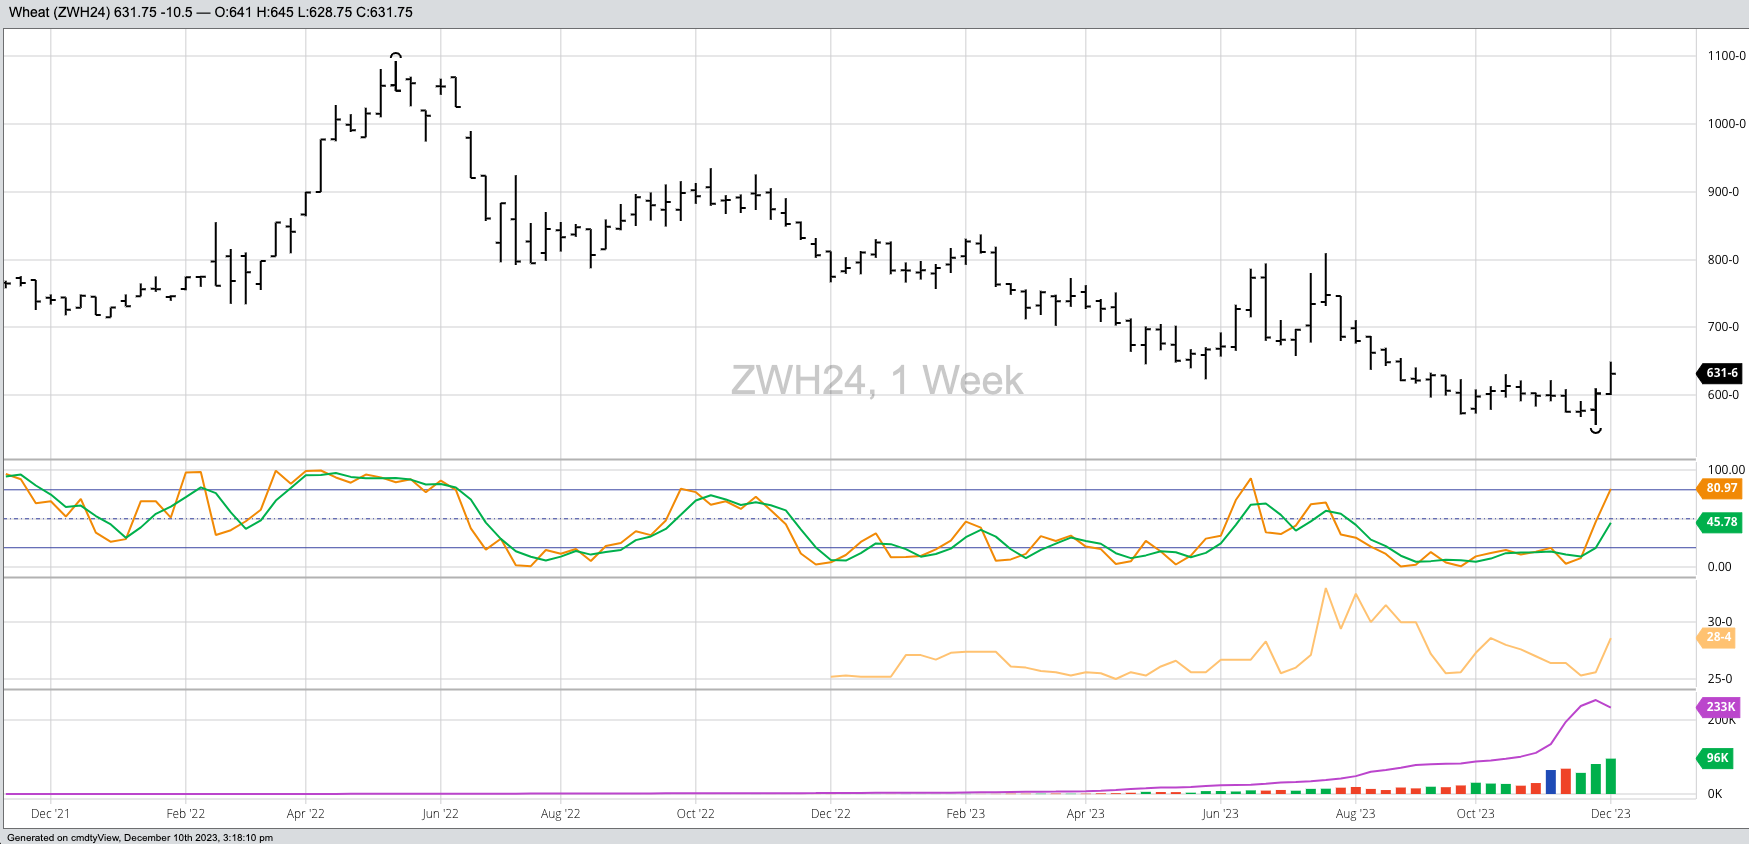Click the 800-0 price axis label

click(x=1723, y=260)
